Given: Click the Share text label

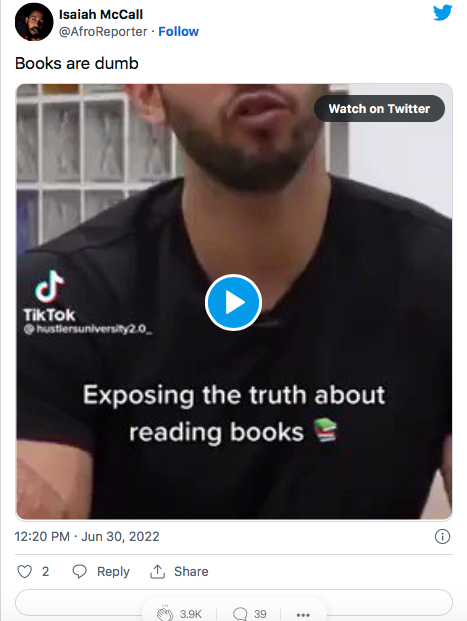Looking at the screenshot, I should (x=191, y=571).
